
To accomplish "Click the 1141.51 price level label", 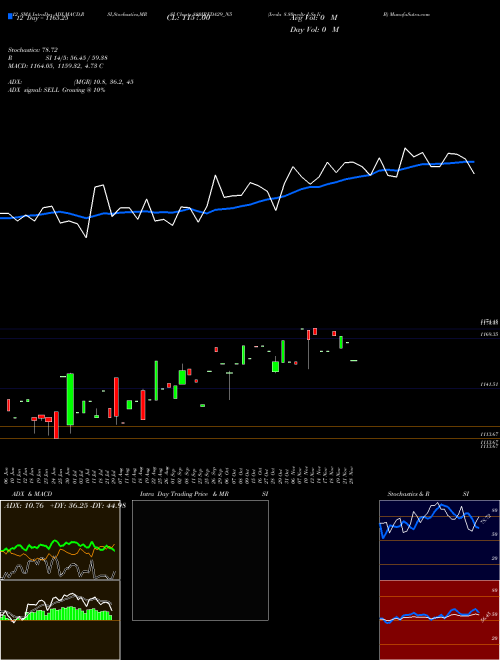I will [x=490, y=384].
